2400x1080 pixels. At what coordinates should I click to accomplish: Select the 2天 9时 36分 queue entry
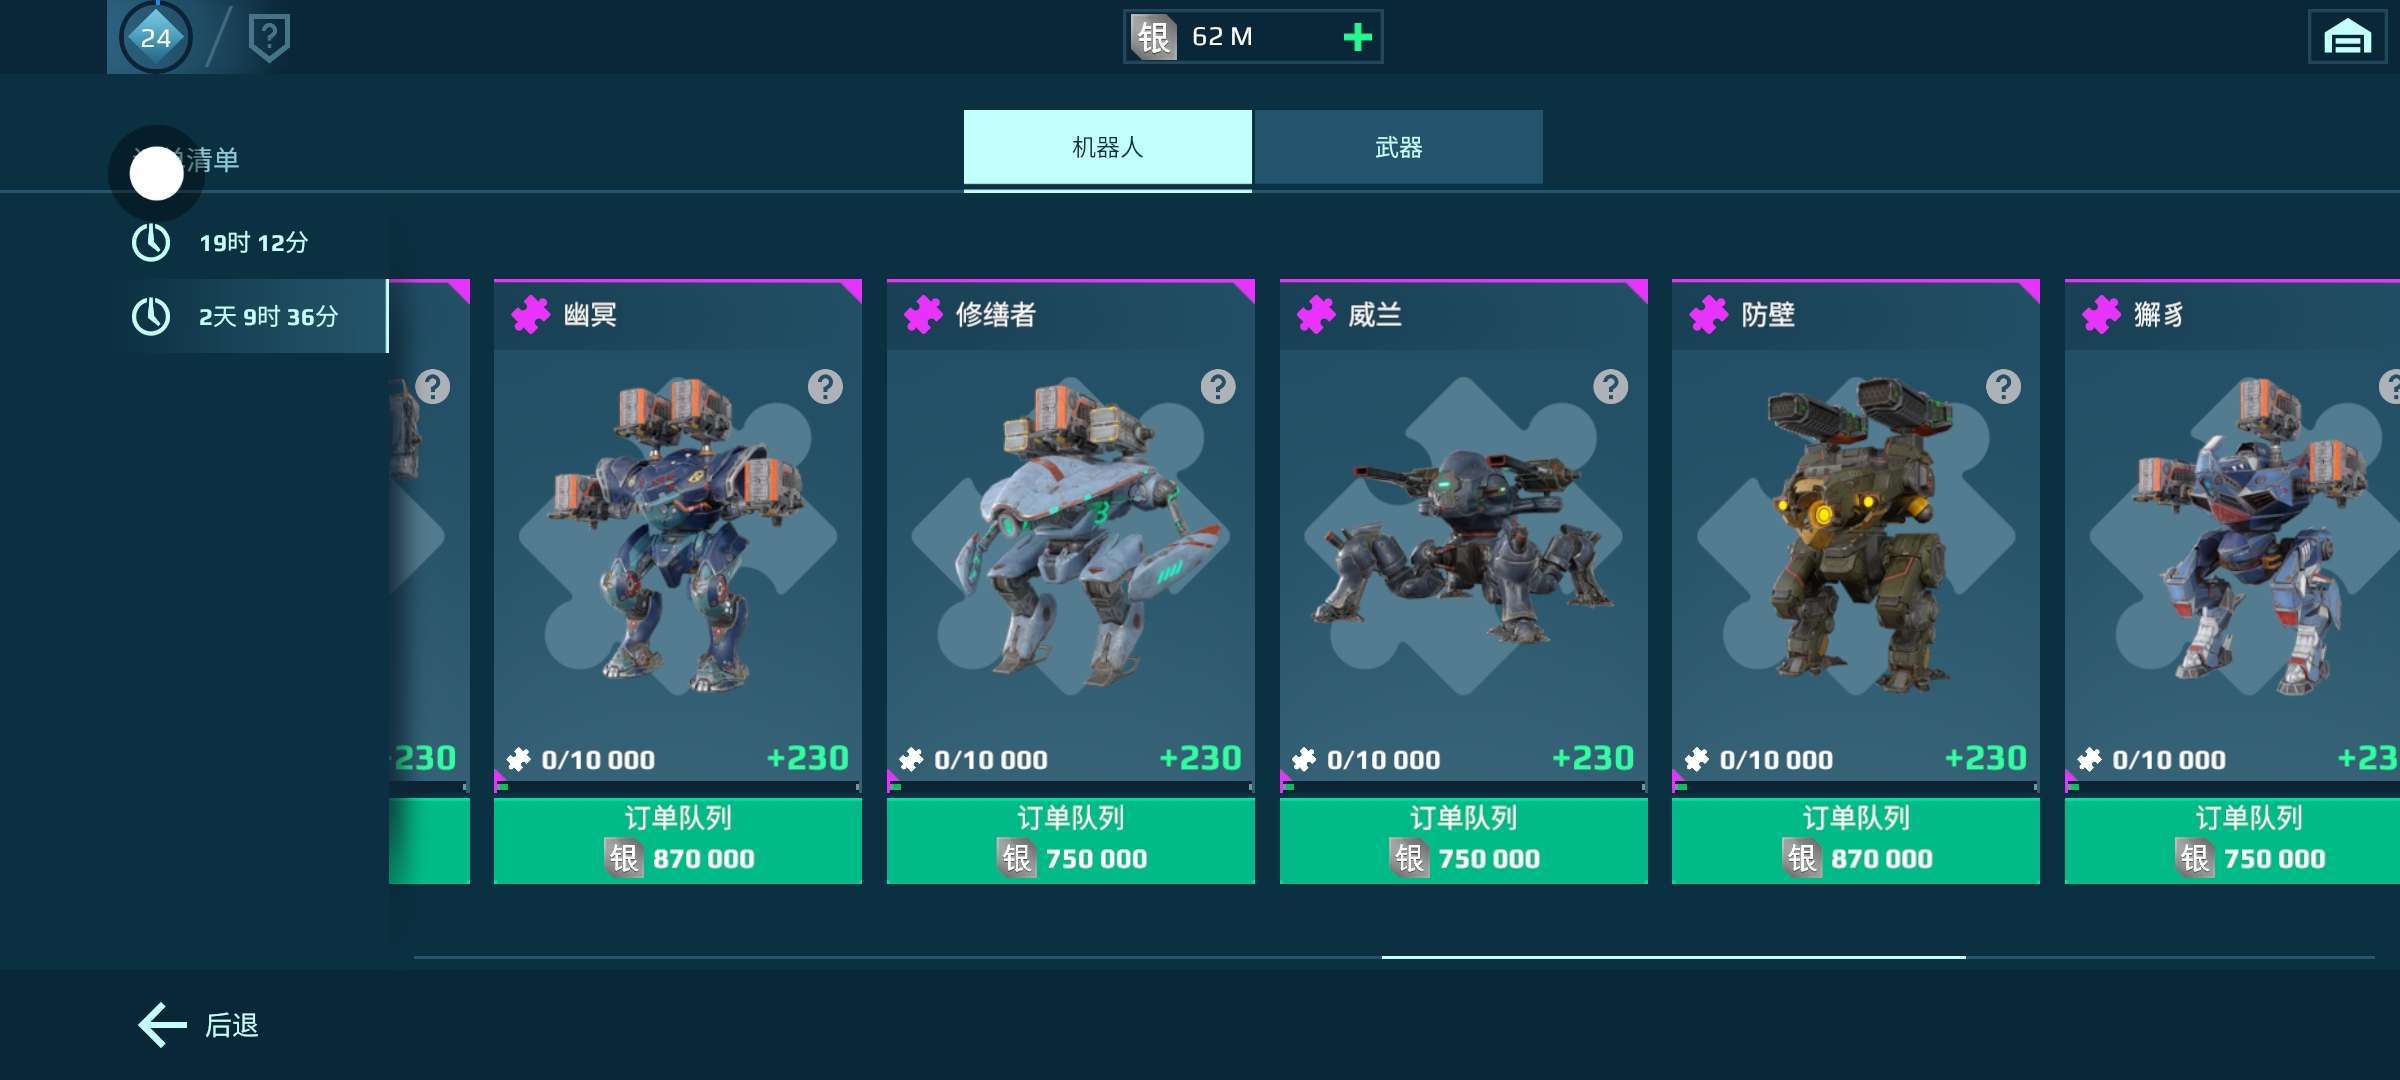[252, 316]
